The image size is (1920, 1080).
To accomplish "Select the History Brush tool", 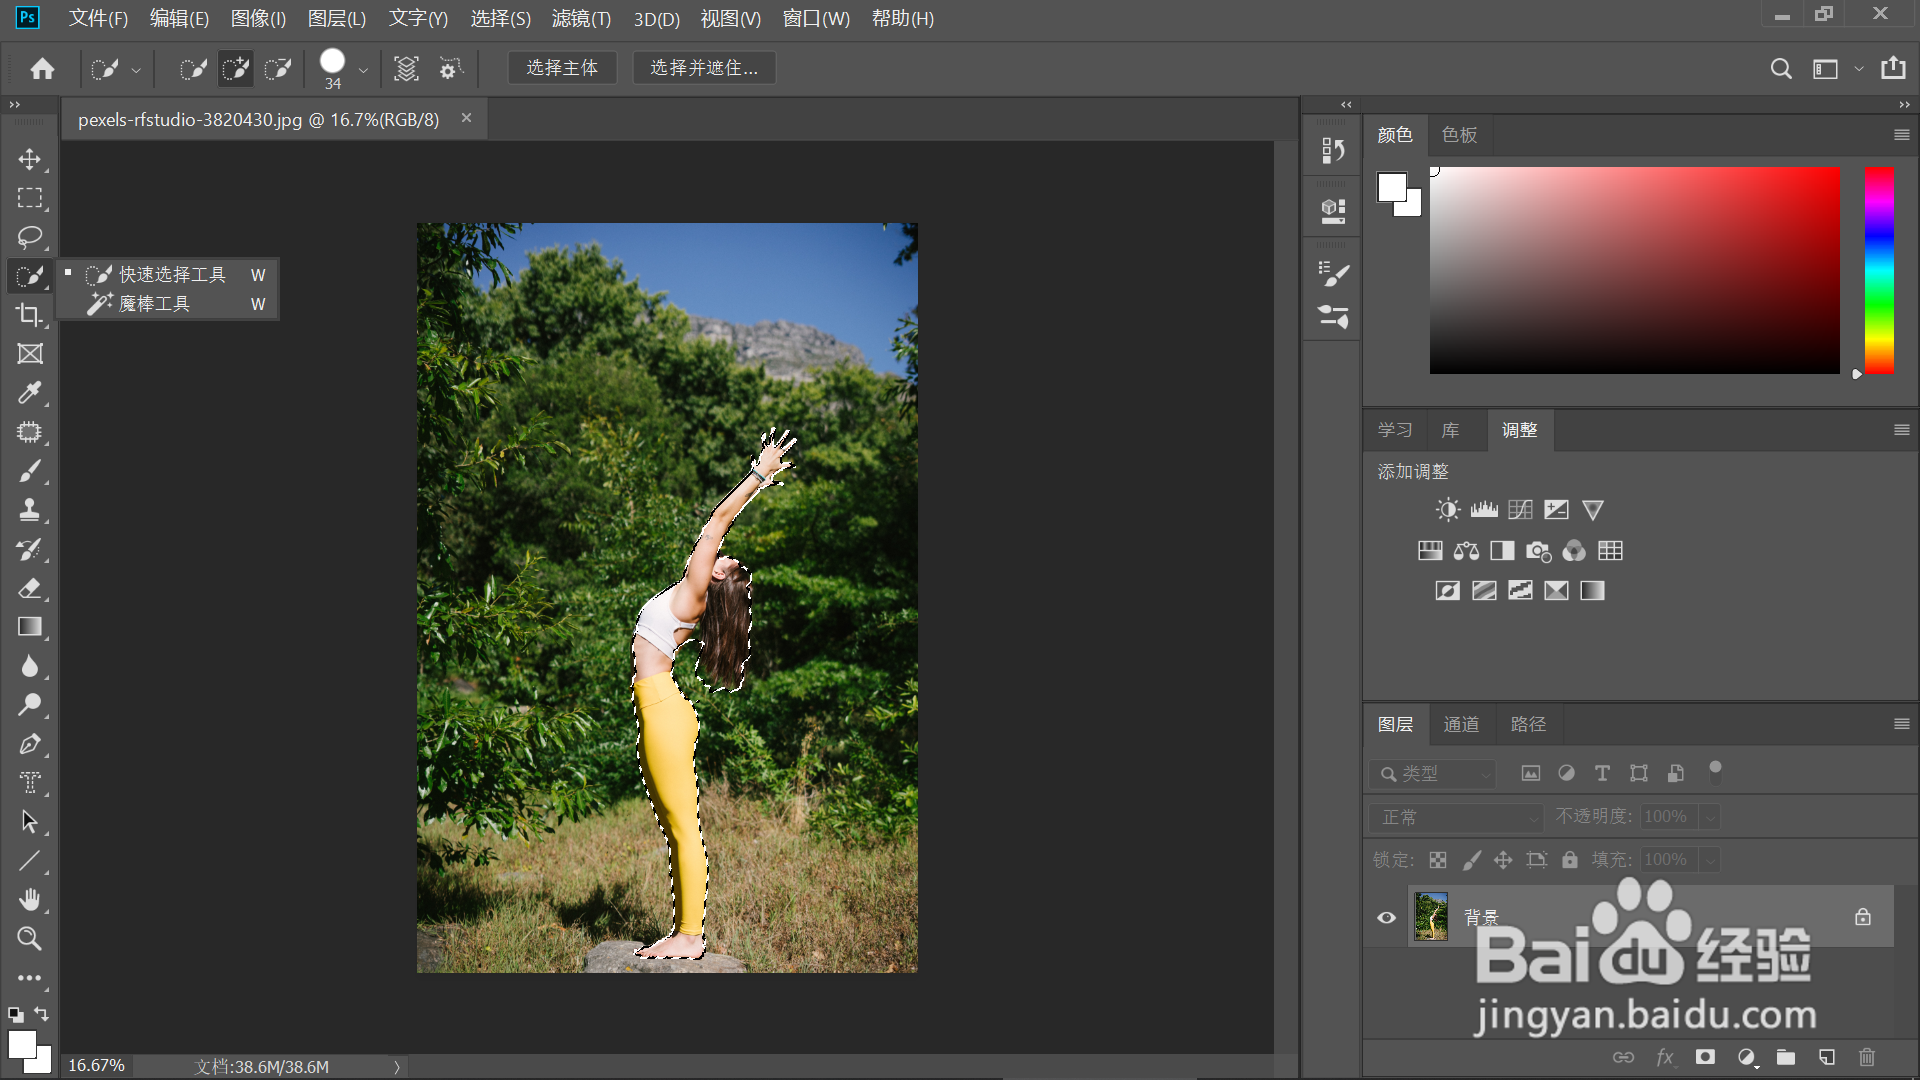I will pos(30,549).
